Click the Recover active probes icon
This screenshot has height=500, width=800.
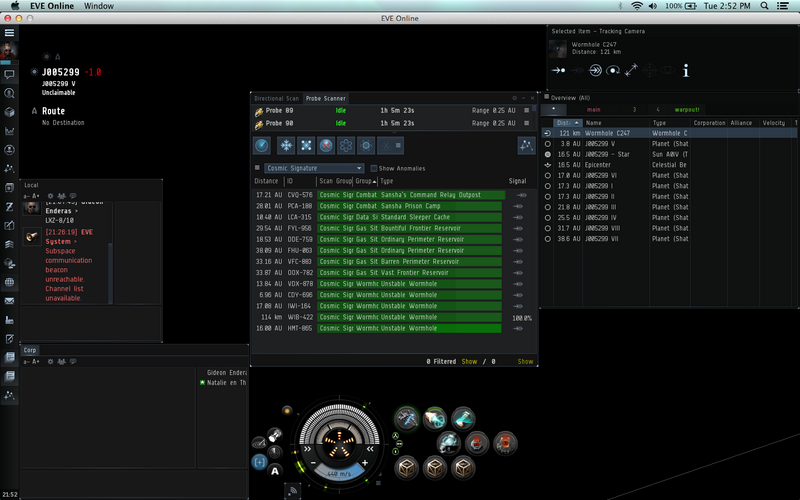[286, 145]
